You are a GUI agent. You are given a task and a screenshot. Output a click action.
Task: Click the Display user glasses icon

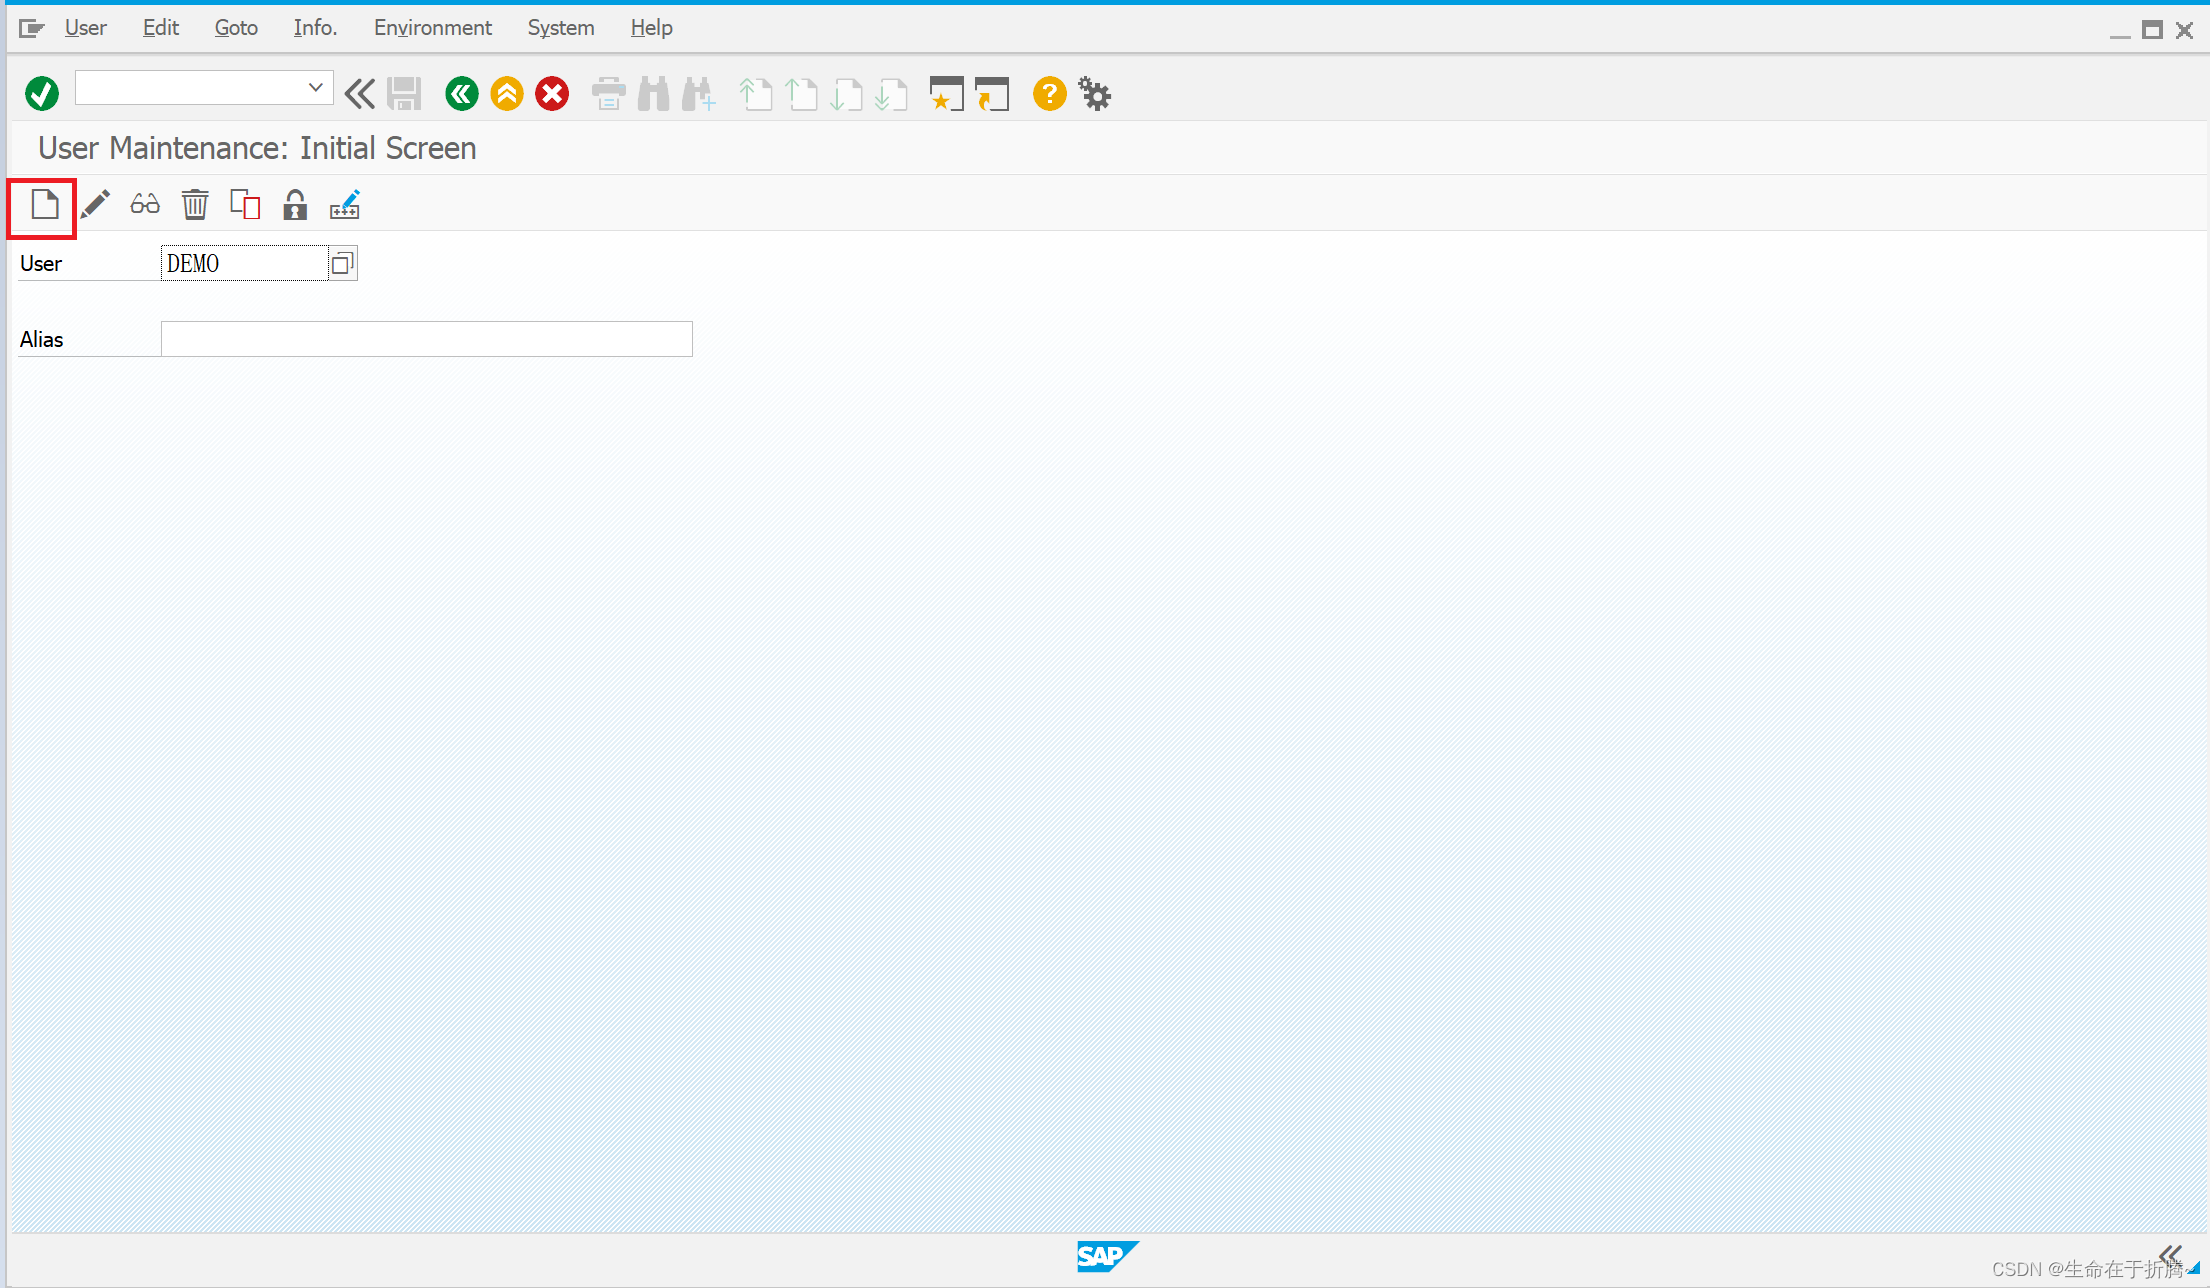pyautogui.click(x=145, y=205)
